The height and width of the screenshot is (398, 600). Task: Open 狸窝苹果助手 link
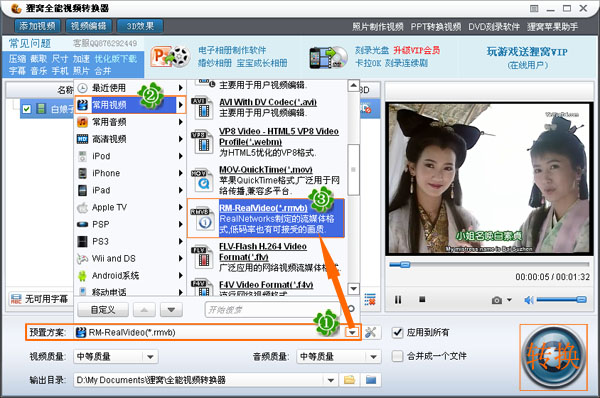coord(552,27)
